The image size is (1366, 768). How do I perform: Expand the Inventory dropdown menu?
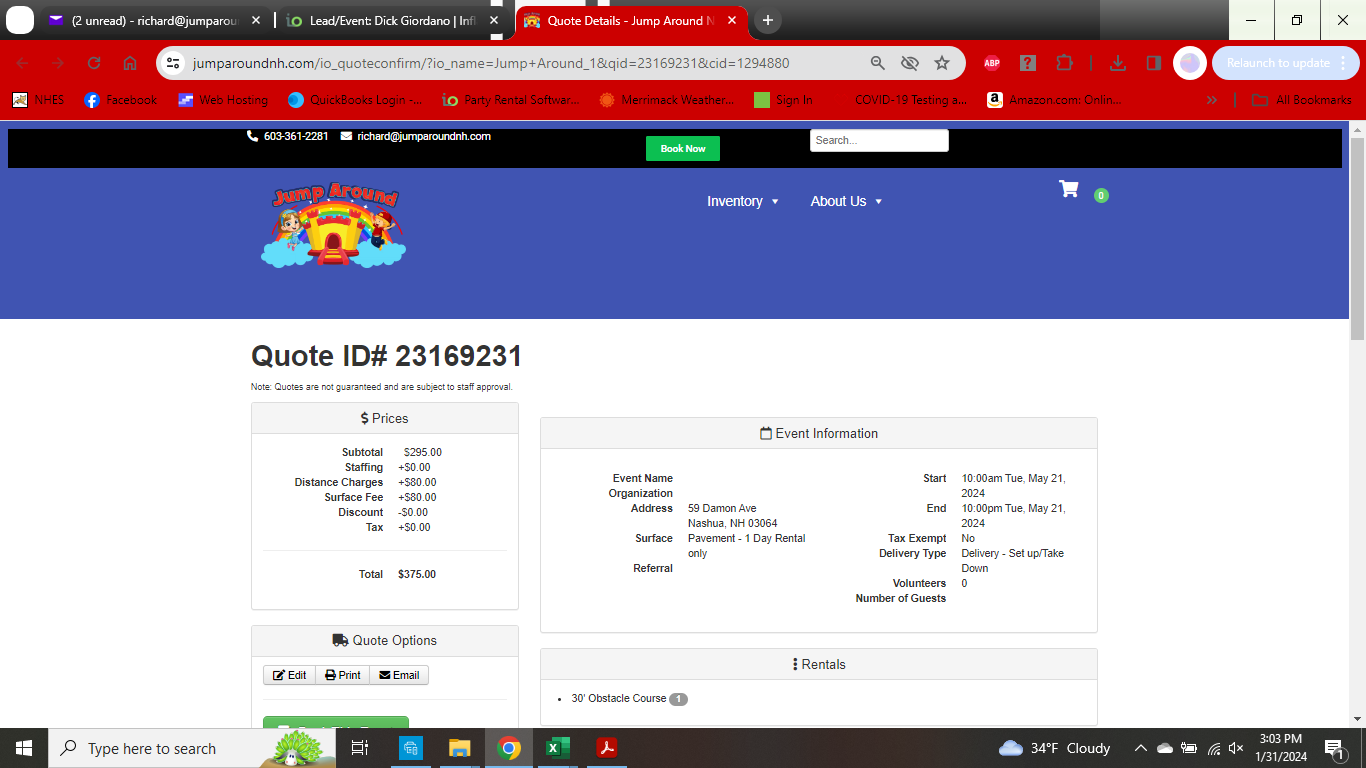pyautogui.click(x=742, y=201)
